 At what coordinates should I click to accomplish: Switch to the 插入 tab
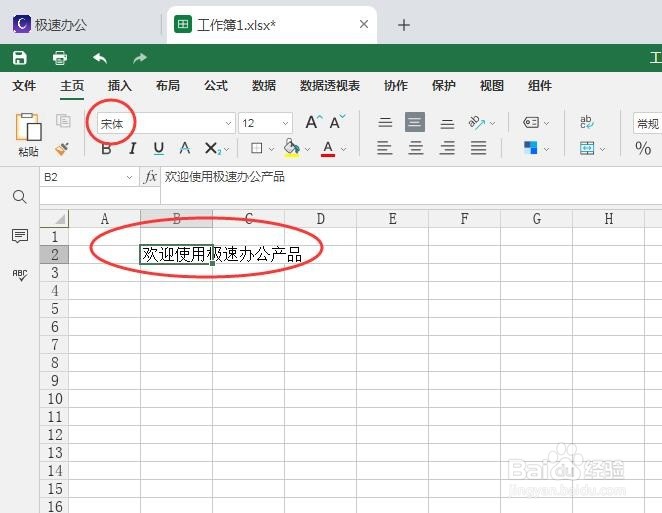tap(119, 86)
